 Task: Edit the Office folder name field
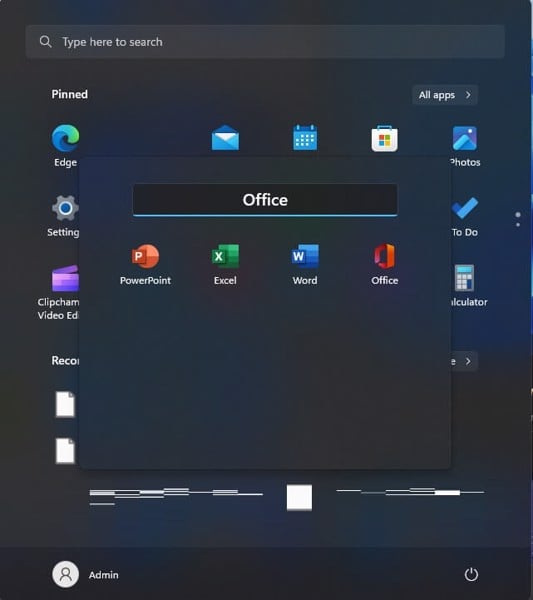click(x=265, y=200)
